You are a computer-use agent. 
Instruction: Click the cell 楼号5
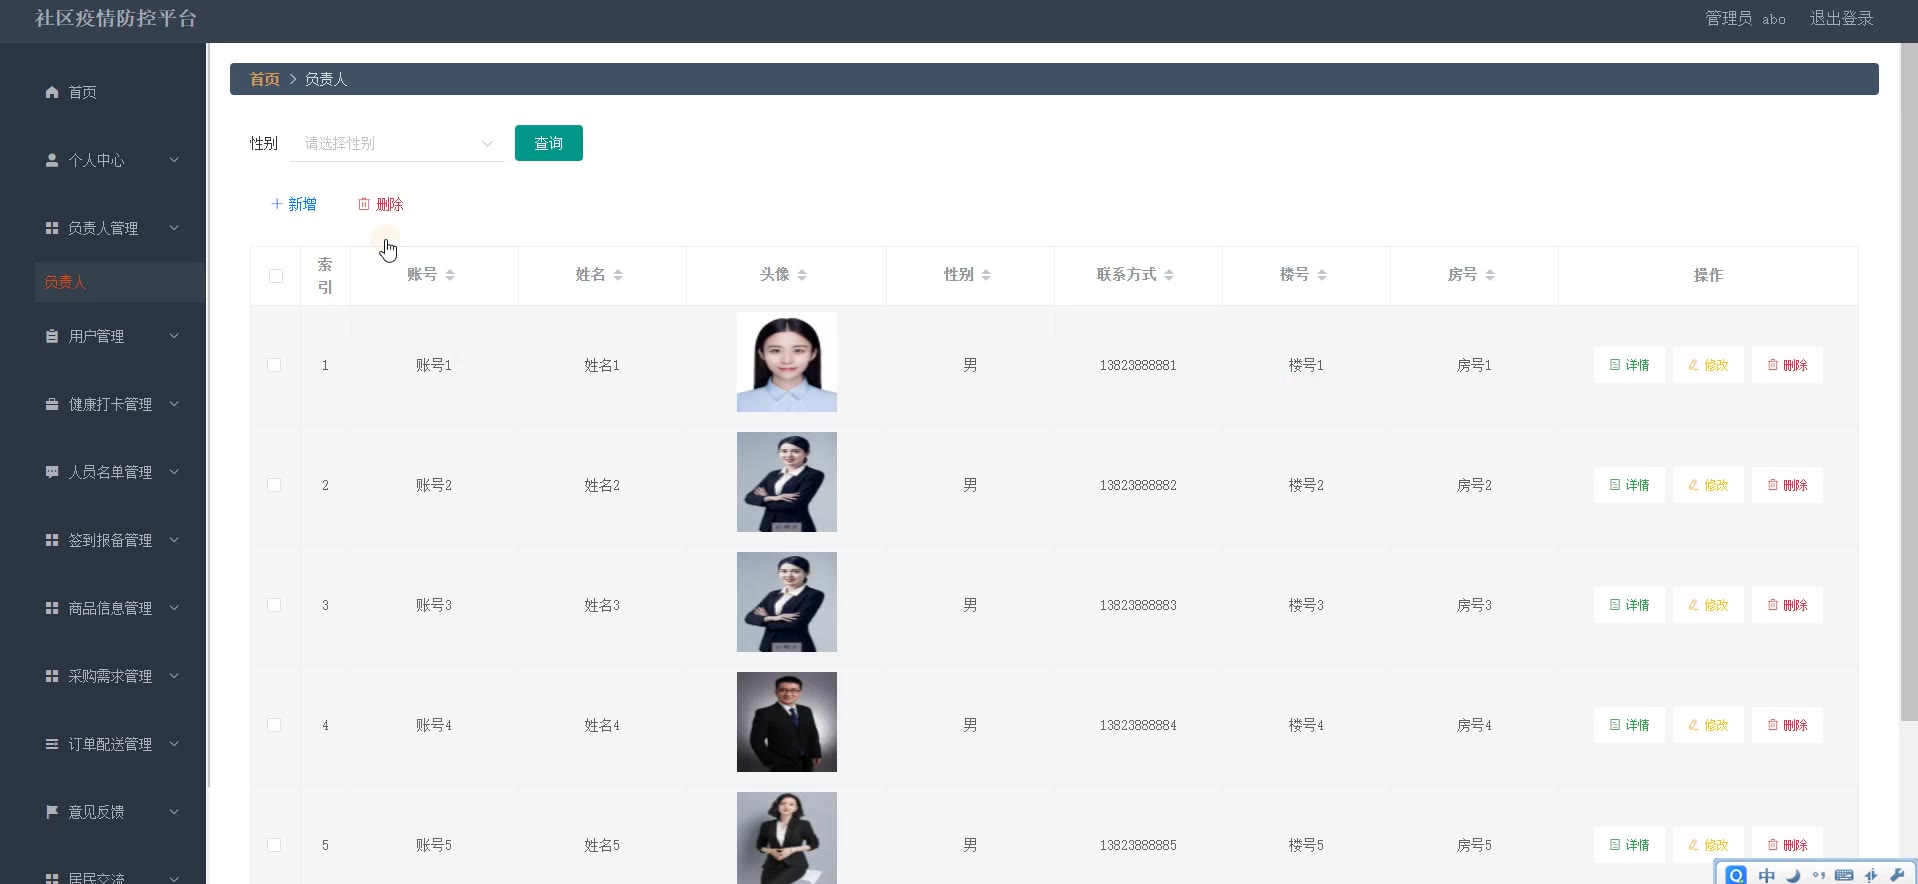coord(1306,845)
